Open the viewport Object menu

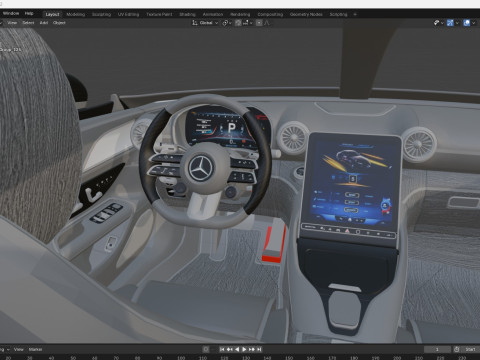point(59,23)
